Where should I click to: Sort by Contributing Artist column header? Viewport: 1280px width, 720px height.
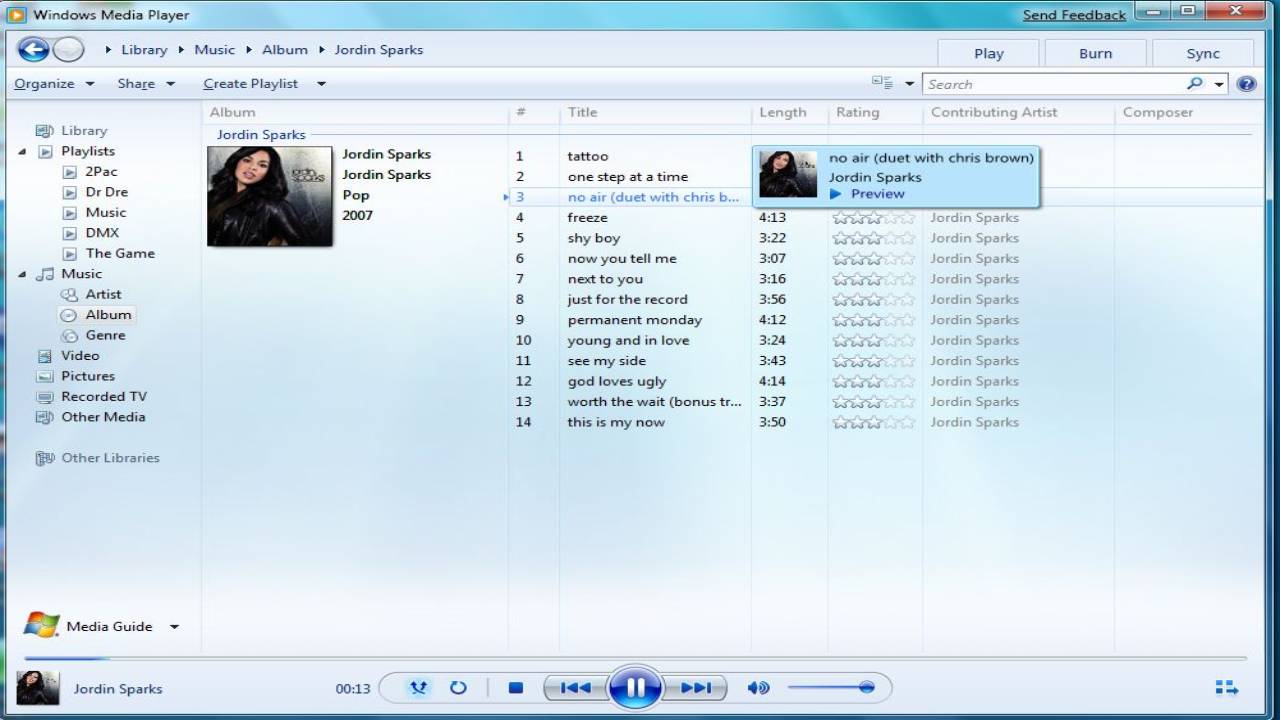point(994,112)
